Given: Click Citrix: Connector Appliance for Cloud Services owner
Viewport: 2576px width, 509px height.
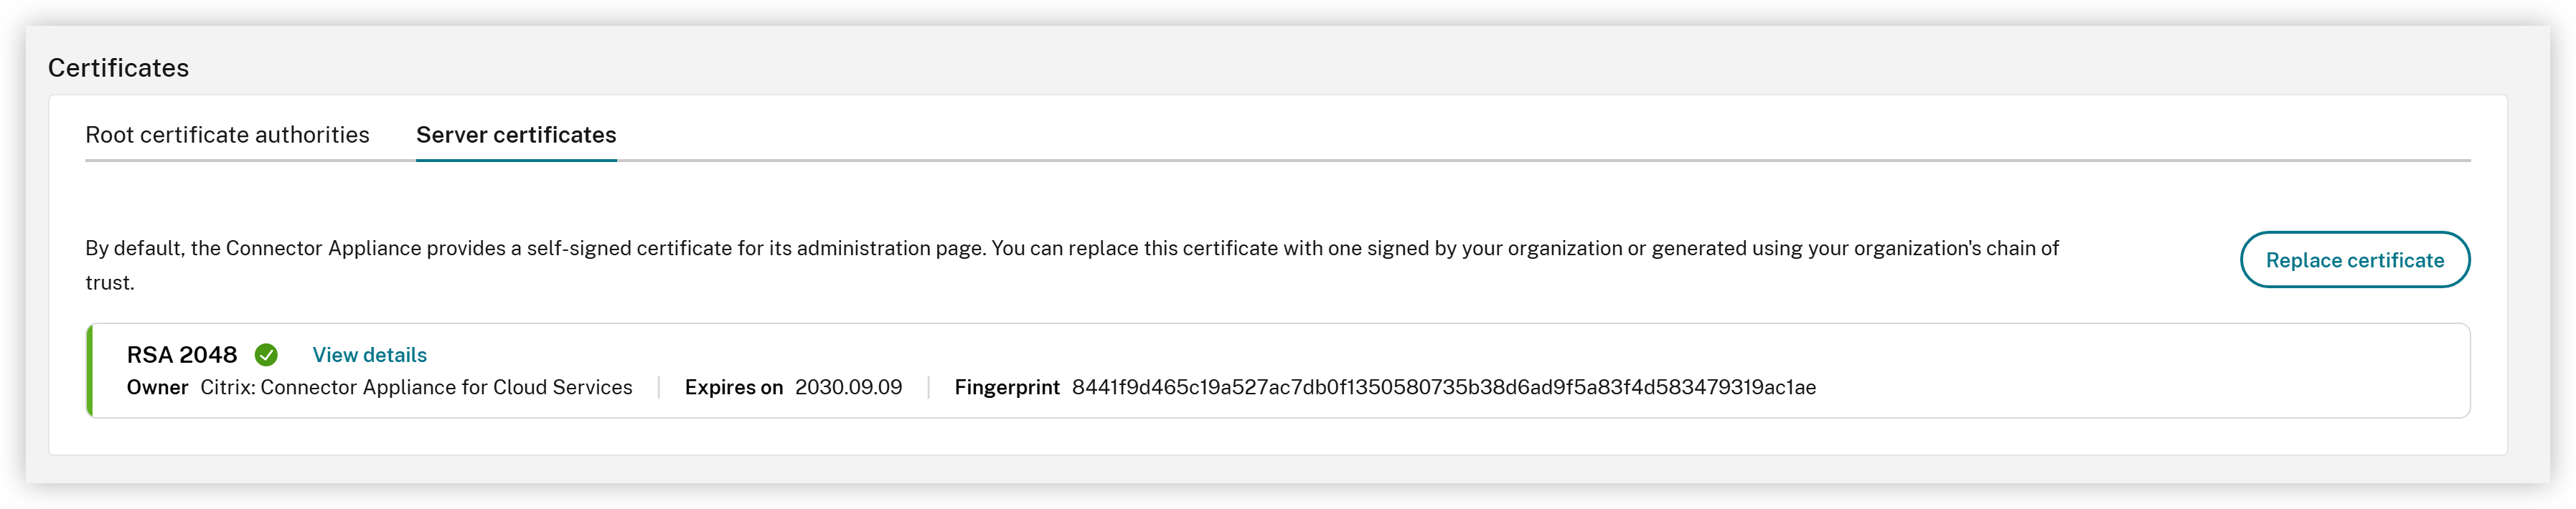Looking at the screenshot, I should pos(416,387).
